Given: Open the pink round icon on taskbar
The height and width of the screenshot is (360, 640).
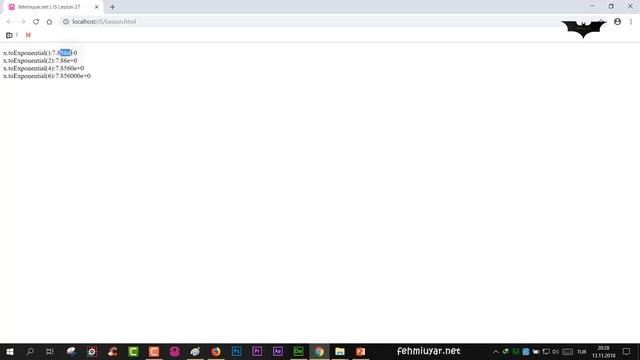Looking at the screenshot, I should pos(174,351).
